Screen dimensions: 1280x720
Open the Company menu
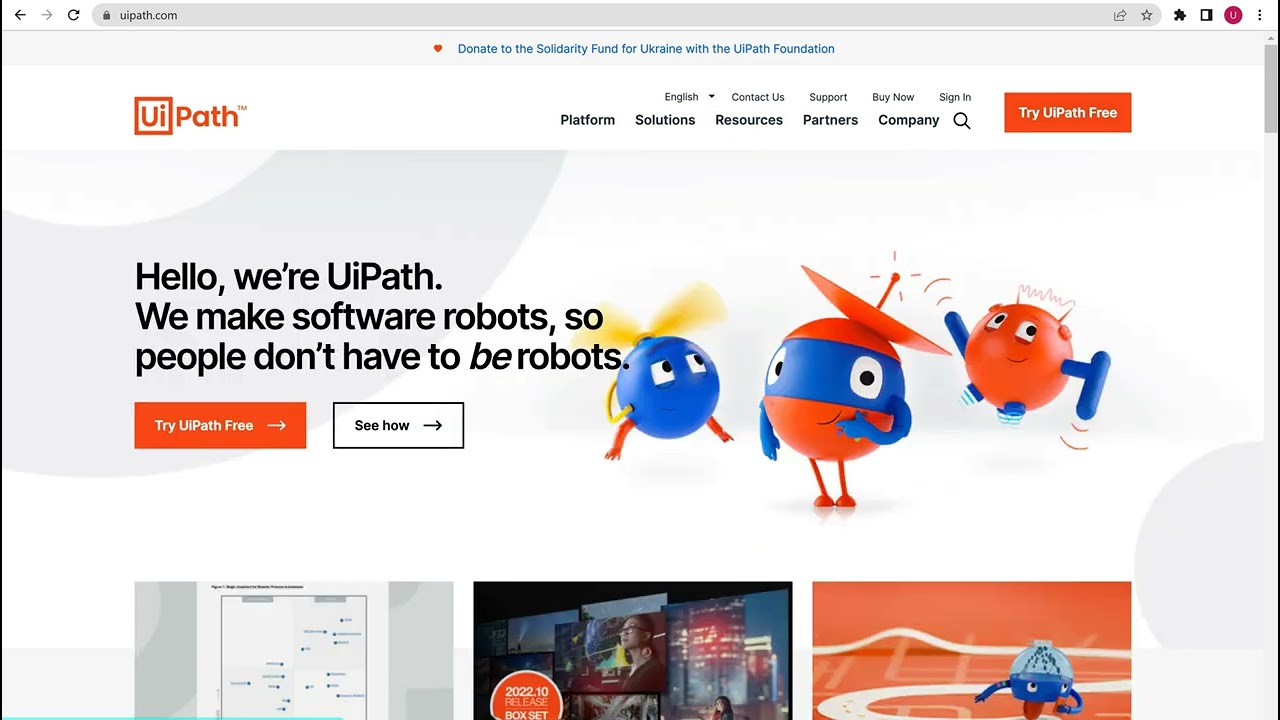click(909, 120)
